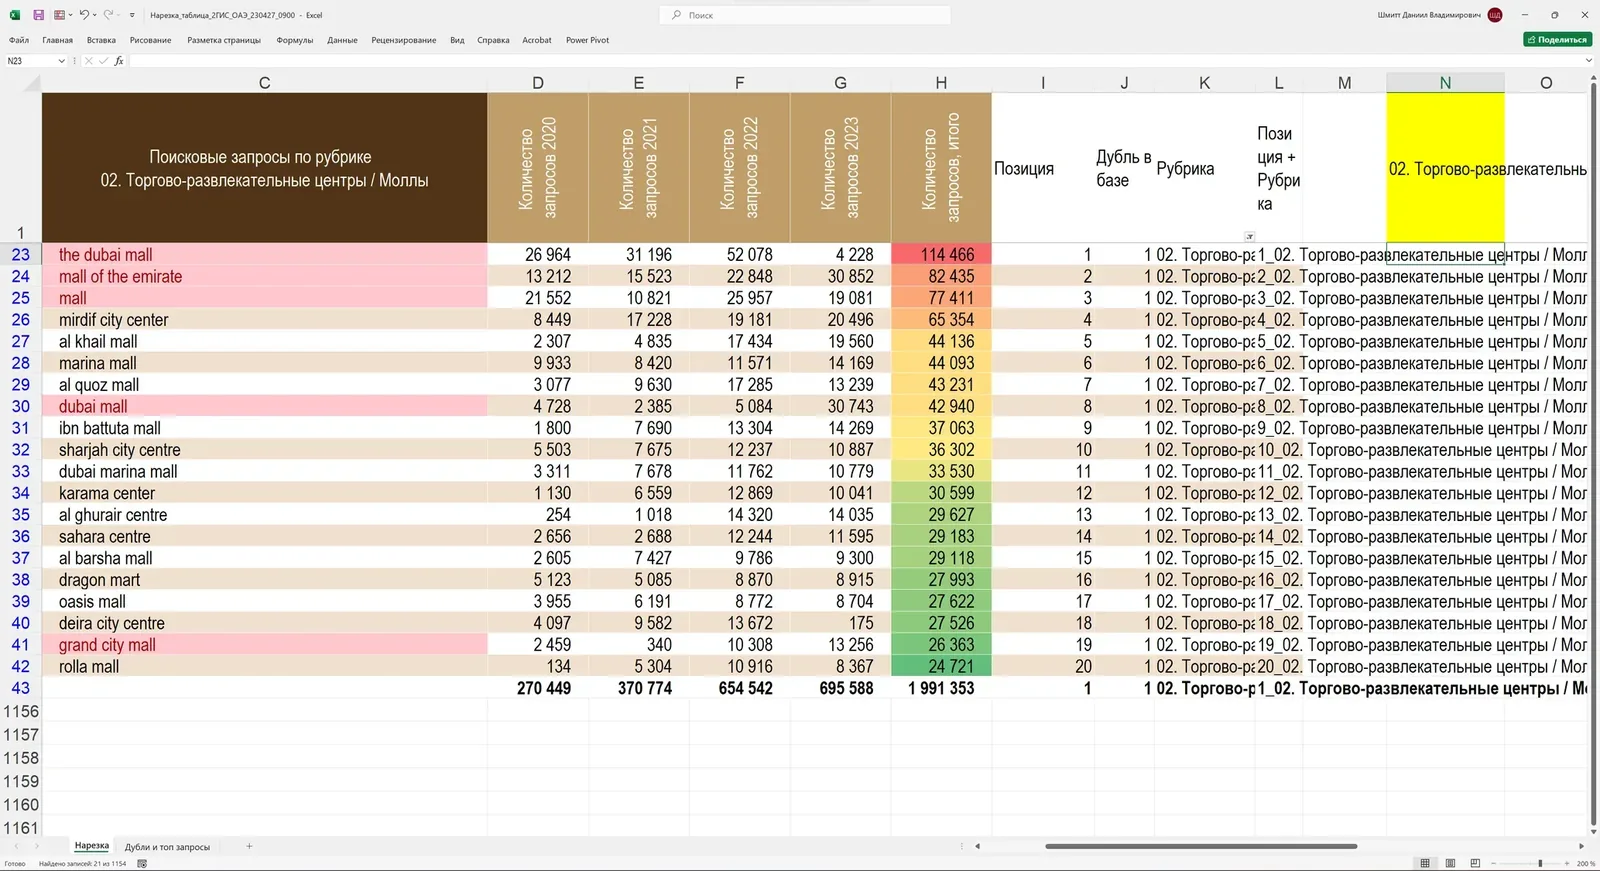This screenshot has width=1600, height=871.
Task: Open the Name Box dropdown
Action: [61, 61]
